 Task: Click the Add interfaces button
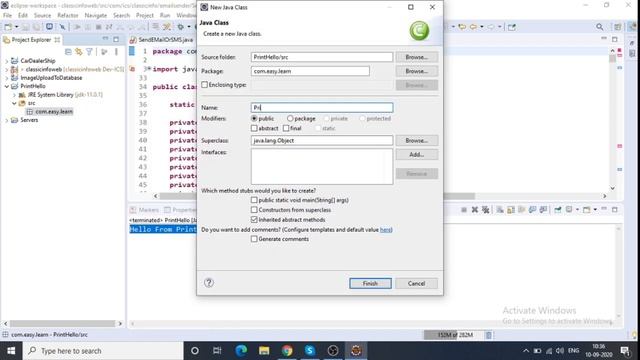point(416,155)
